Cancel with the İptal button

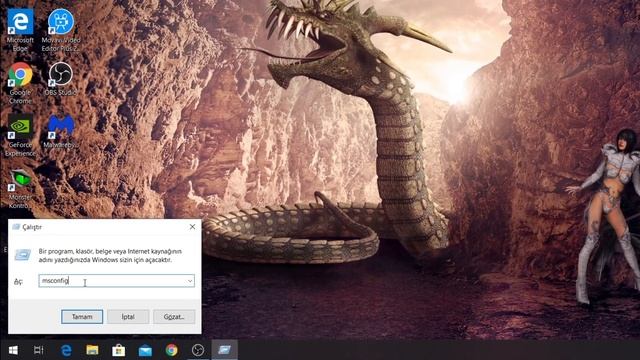(128, 317)
